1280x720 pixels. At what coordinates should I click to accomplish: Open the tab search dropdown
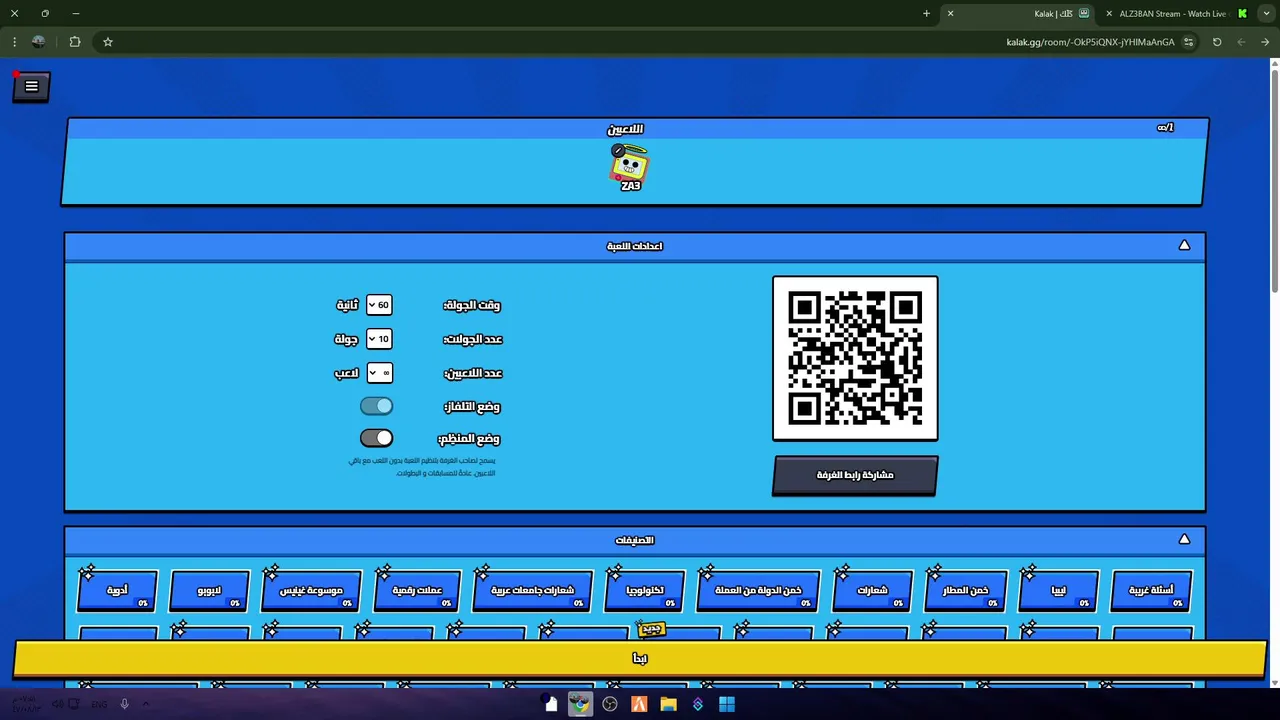(x=1266, y=14)
